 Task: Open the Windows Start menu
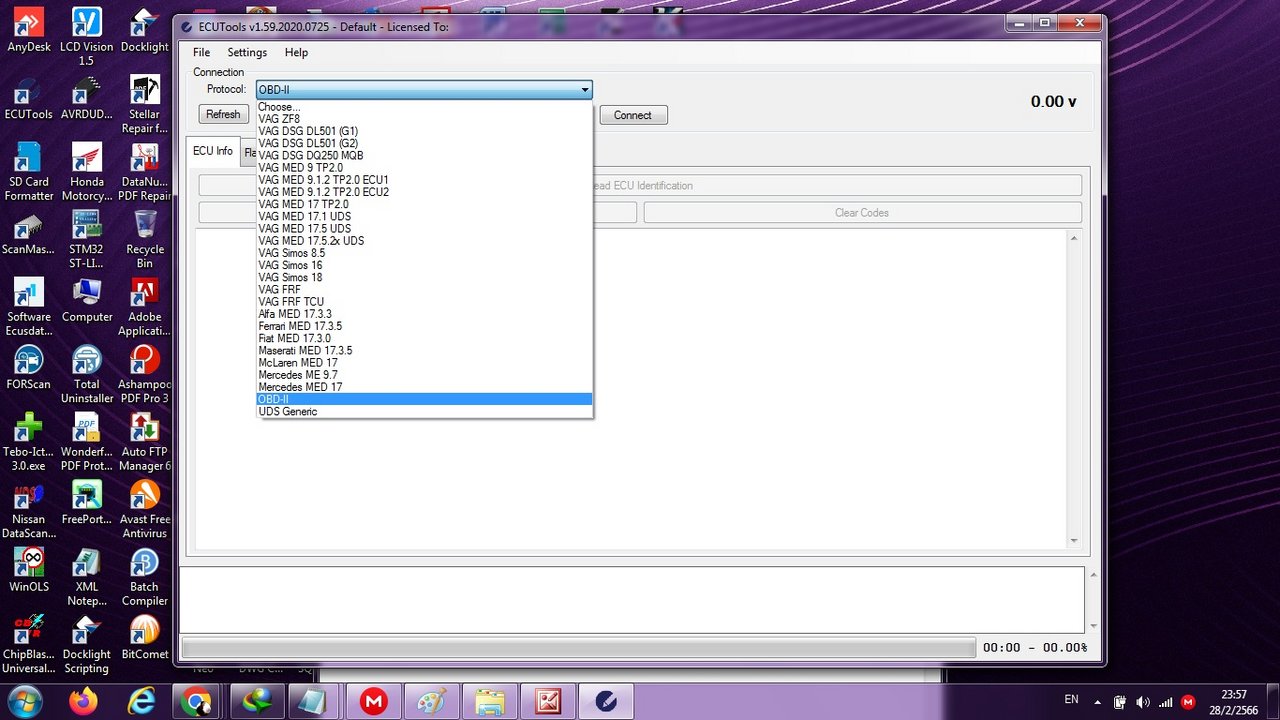24,702
